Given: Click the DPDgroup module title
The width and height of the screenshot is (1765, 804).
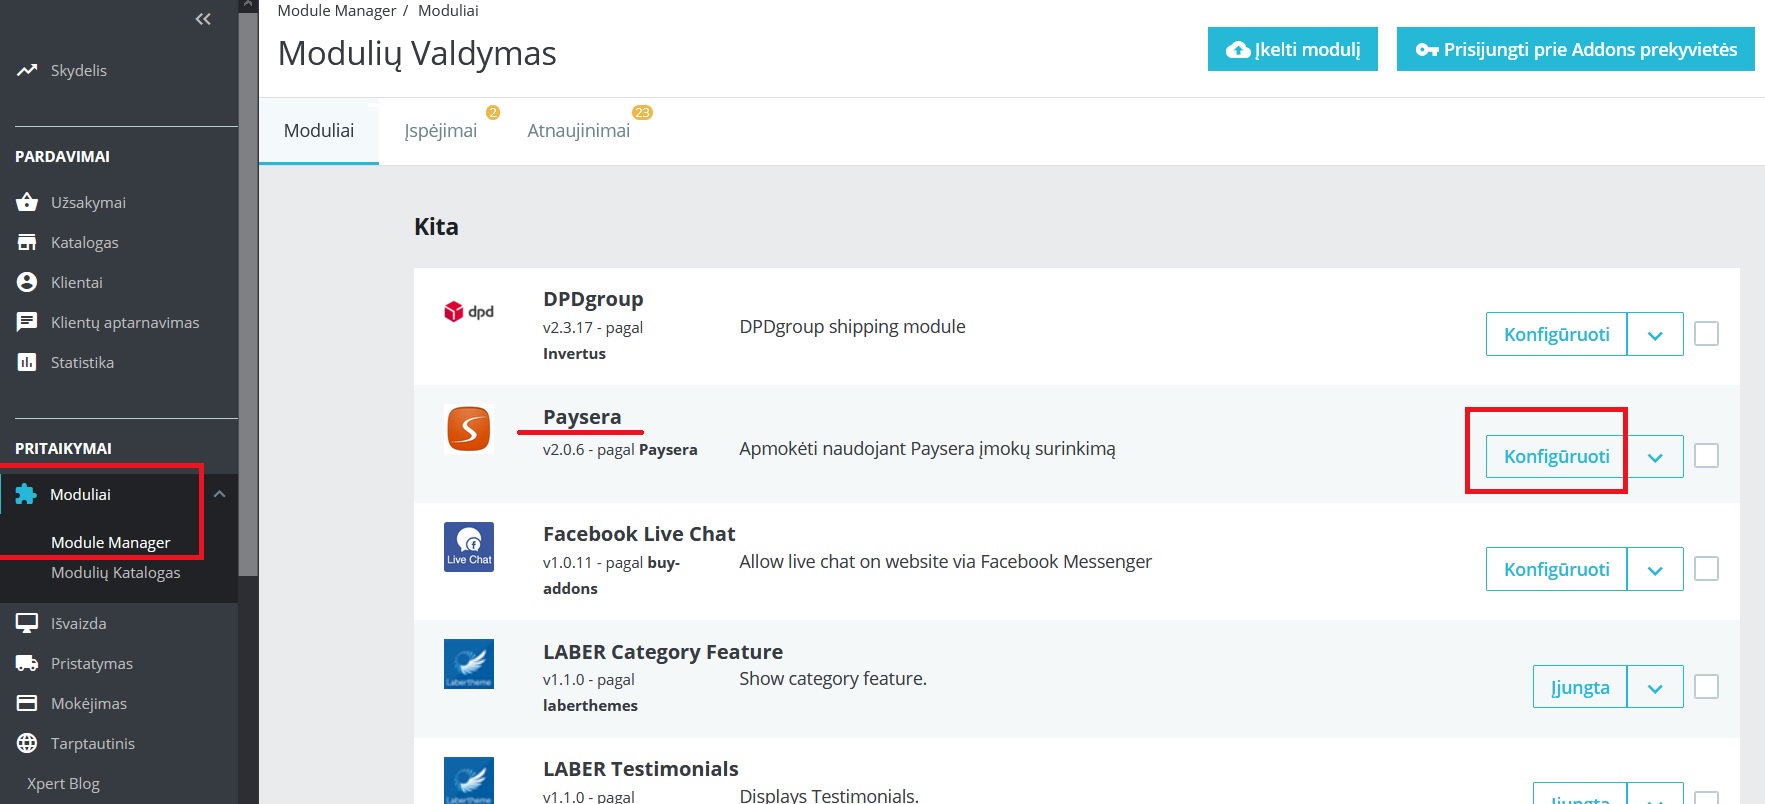Looking at the screenshot, I should point(593,299).
